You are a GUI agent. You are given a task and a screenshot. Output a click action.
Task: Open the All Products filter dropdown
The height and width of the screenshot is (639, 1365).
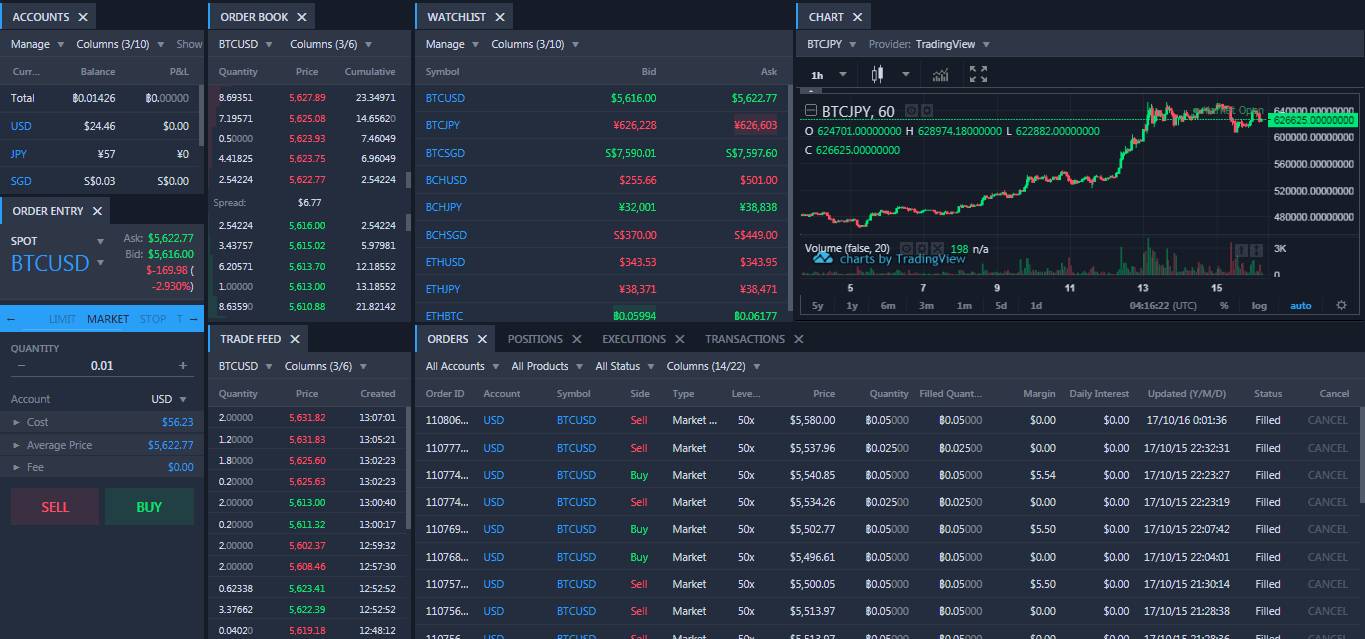(x=547, y=366)
